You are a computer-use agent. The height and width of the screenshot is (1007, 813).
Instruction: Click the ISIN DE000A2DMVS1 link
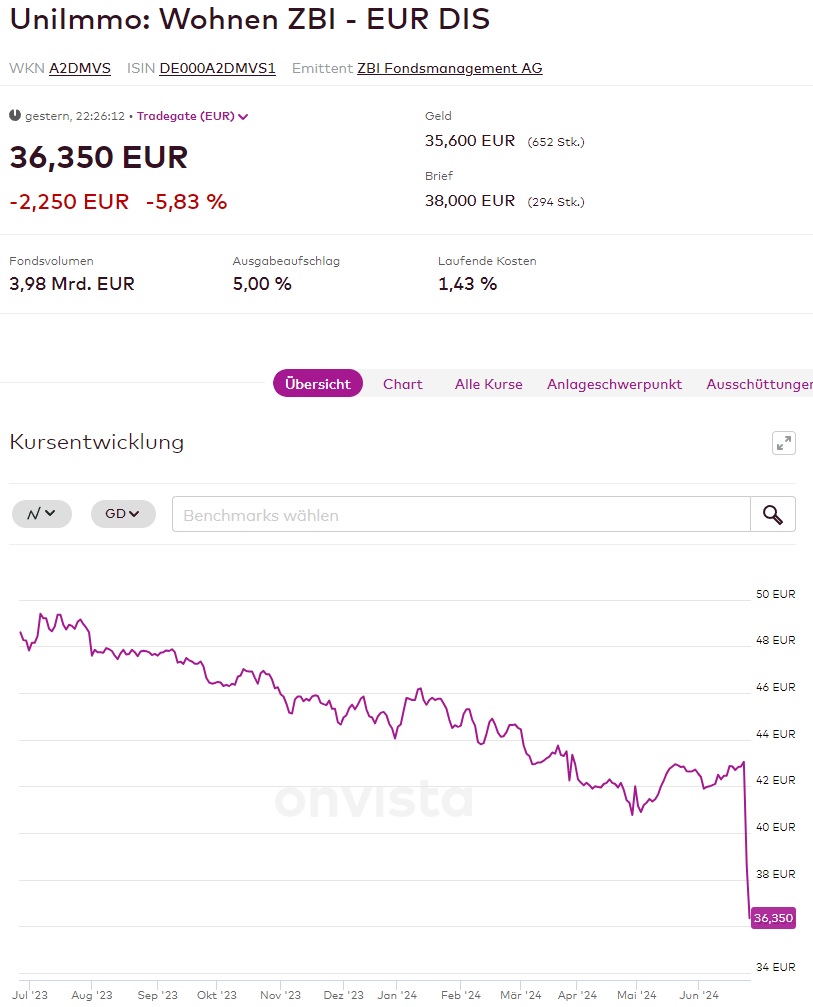point(217,68)
